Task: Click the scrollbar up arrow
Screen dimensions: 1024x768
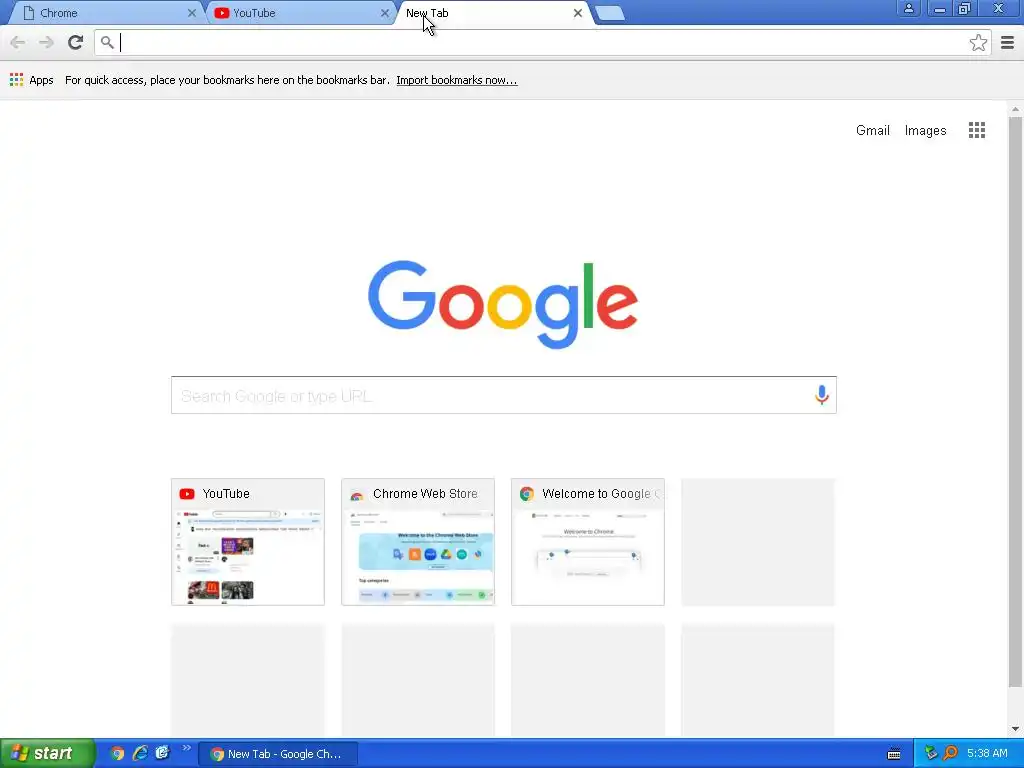Action: click(1015, 108)
